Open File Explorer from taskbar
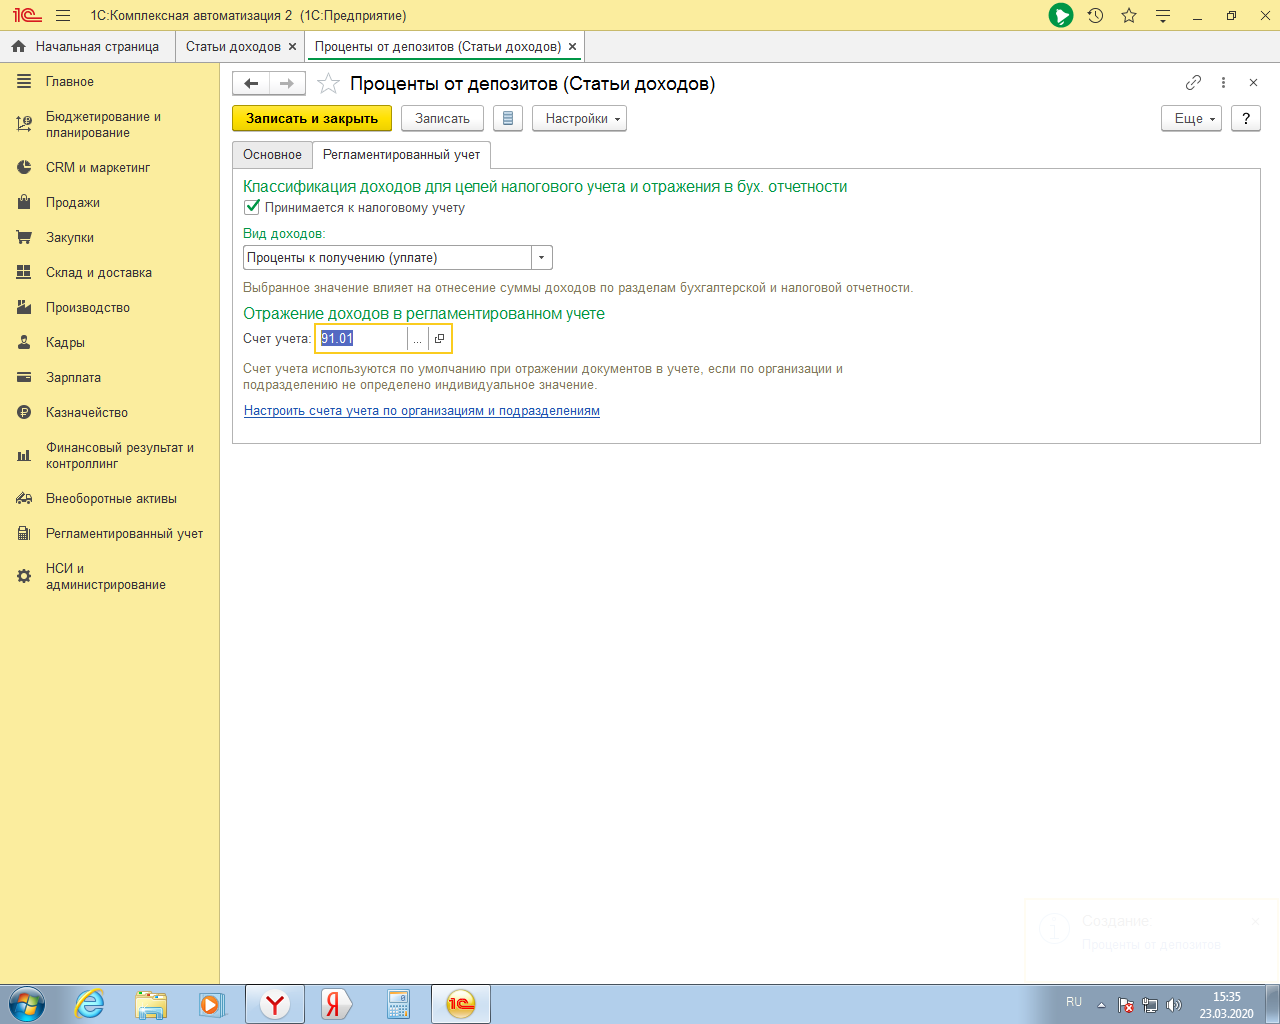The width and height of the screenshot is (1280, 1024). pyautogui.click(x=151, y=1004)
